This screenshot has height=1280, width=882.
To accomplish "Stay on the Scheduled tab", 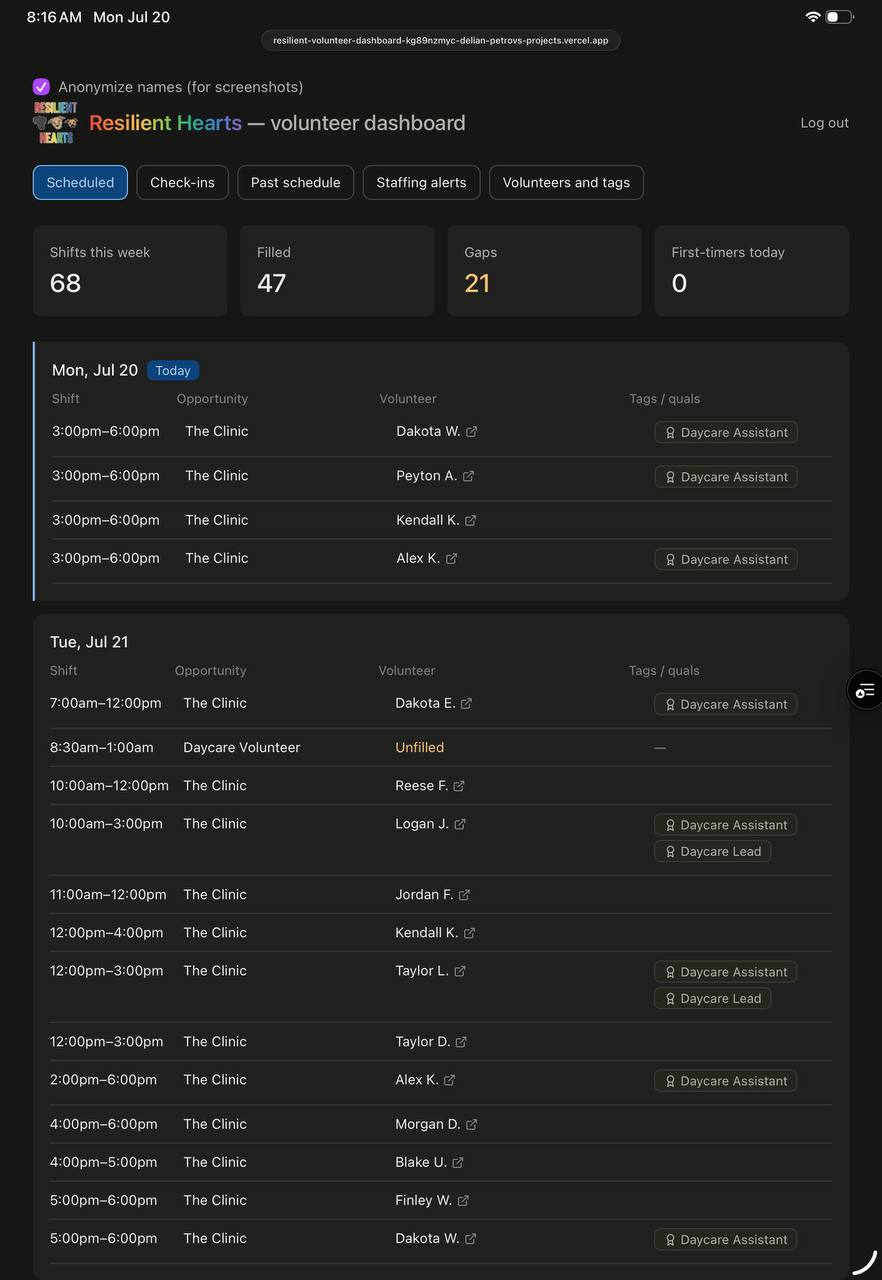I will click(x=80, y=182).
